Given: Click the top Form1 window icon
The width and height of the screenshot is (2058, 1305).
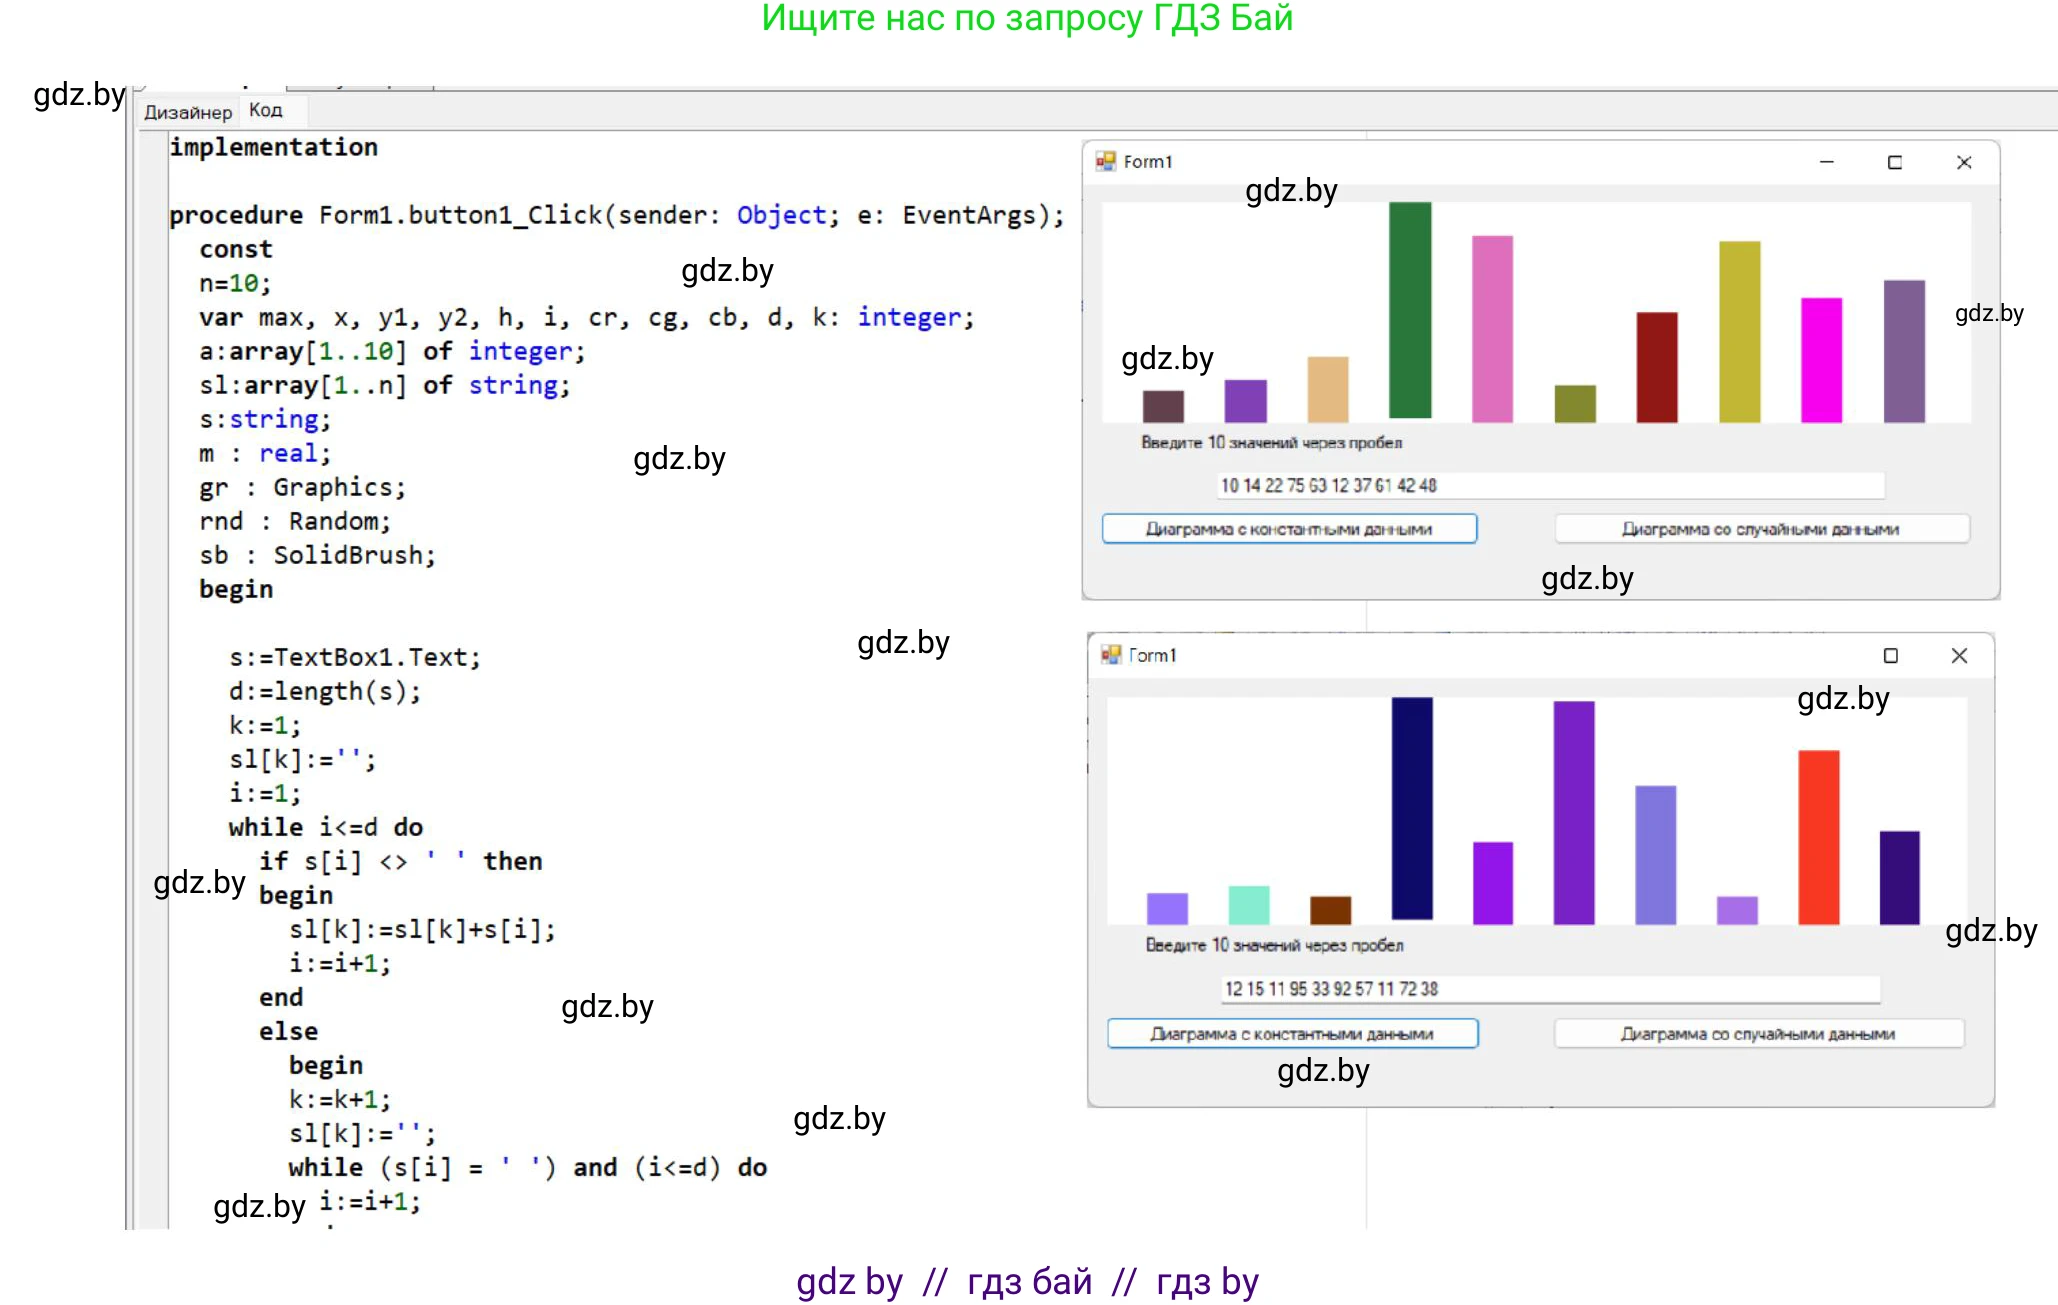Looking at the screenshot, I should click(x=1105, y=161).
